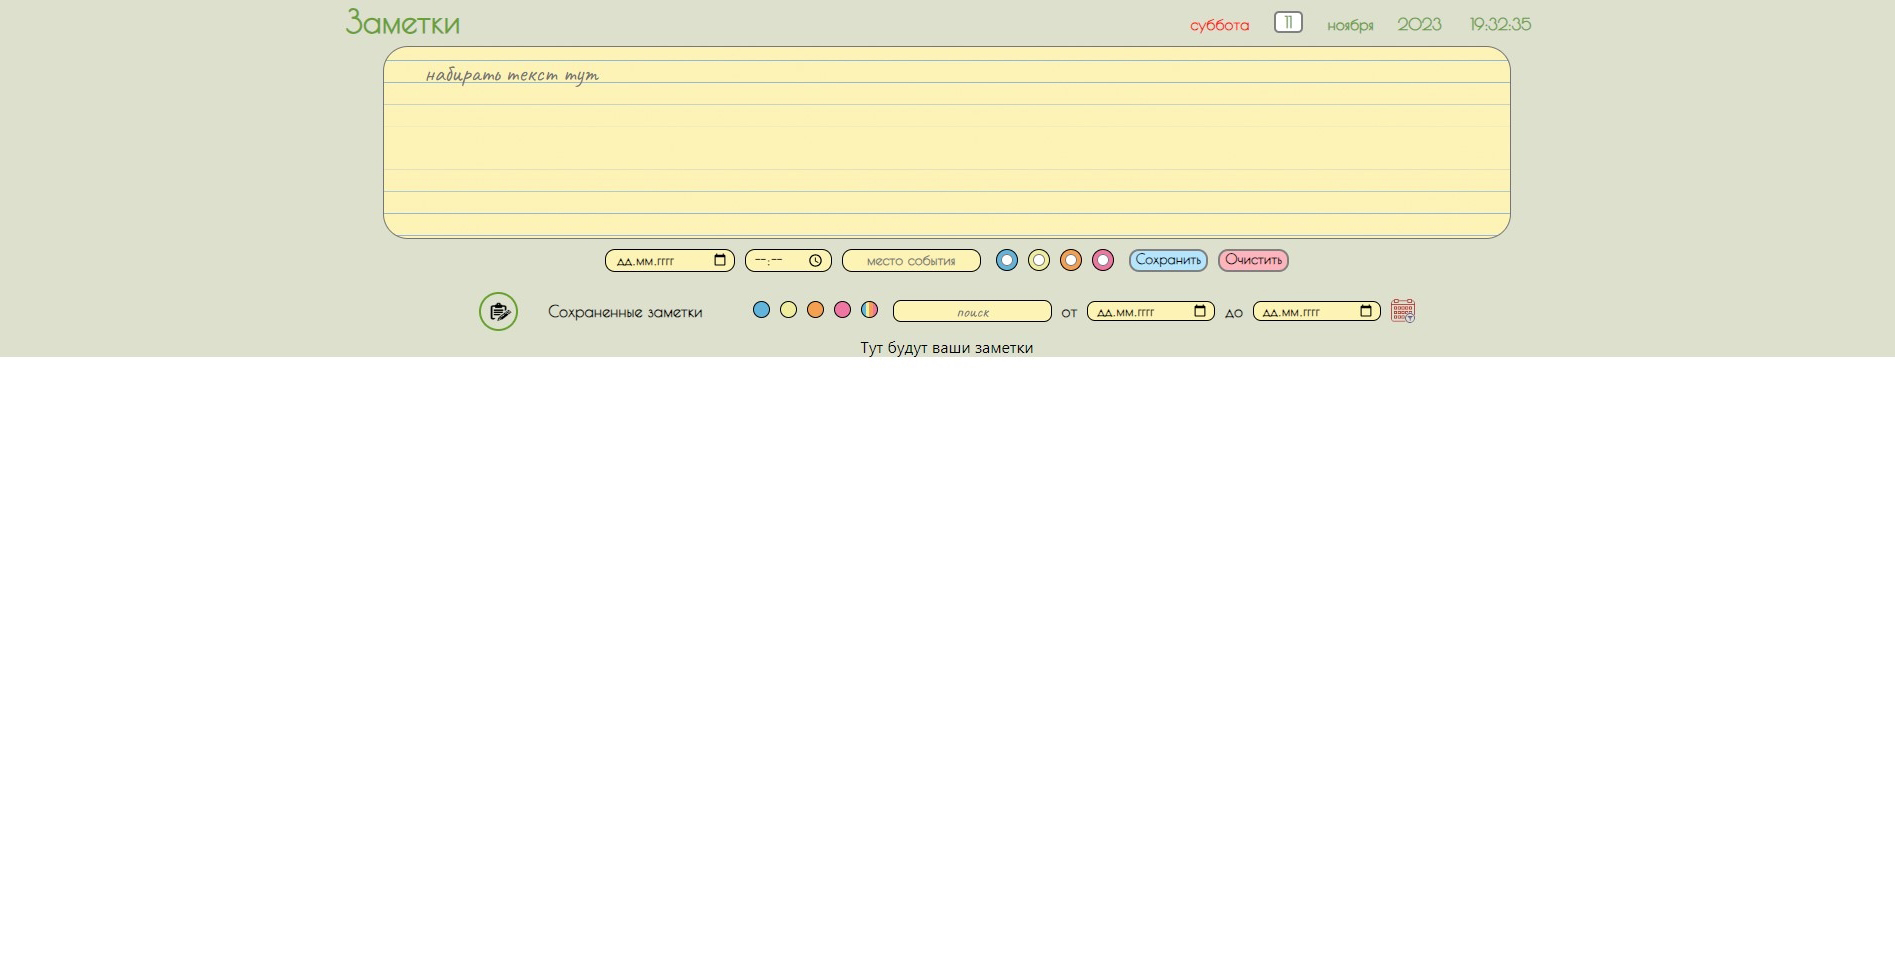Open calendar picker in the 'от' date field
Viewport: 1895px width, 958px height.
(x=1200, y=312)
